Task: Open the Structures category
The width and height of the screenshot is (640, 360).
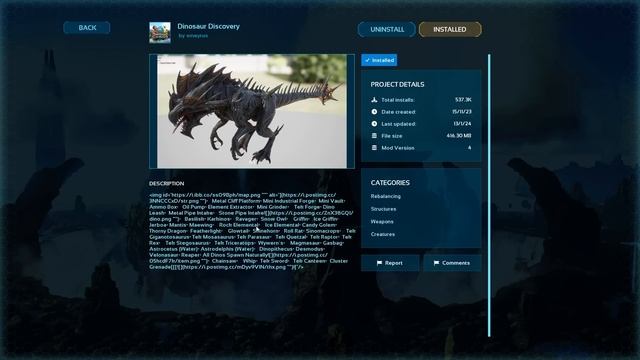Action: point(383,209)
